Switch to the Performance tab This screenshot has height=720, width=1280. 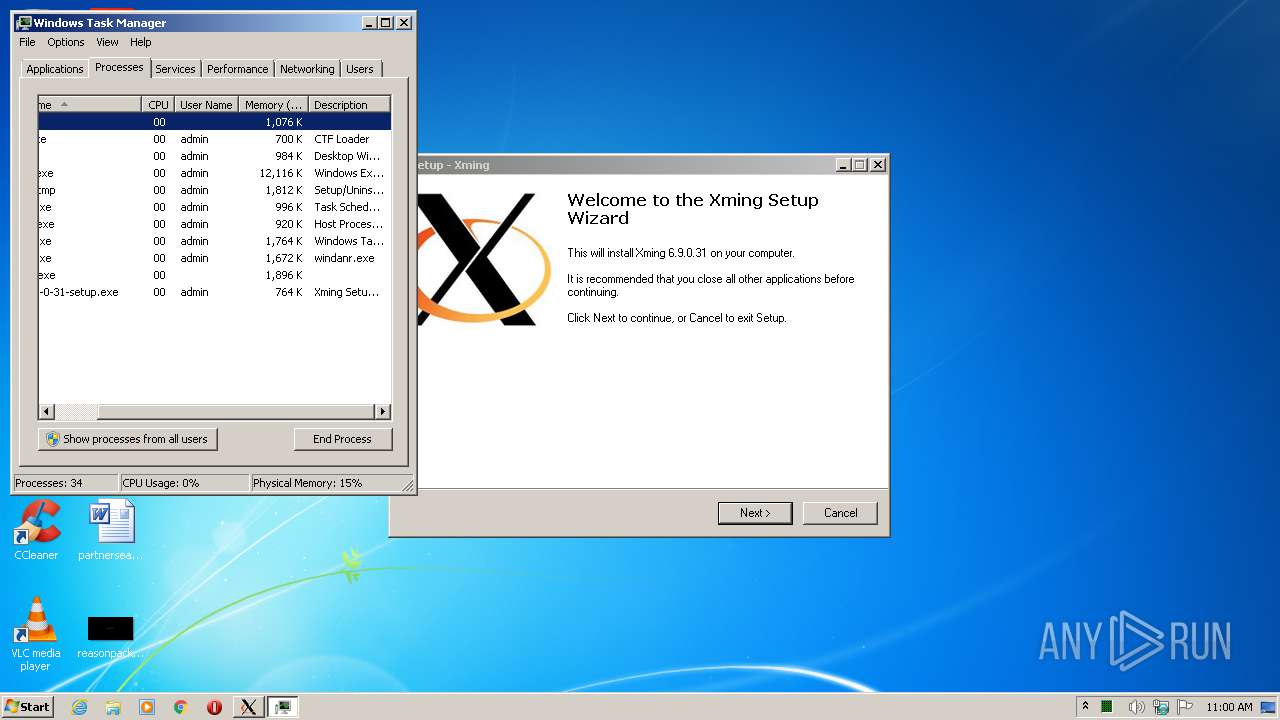point(237,69)
